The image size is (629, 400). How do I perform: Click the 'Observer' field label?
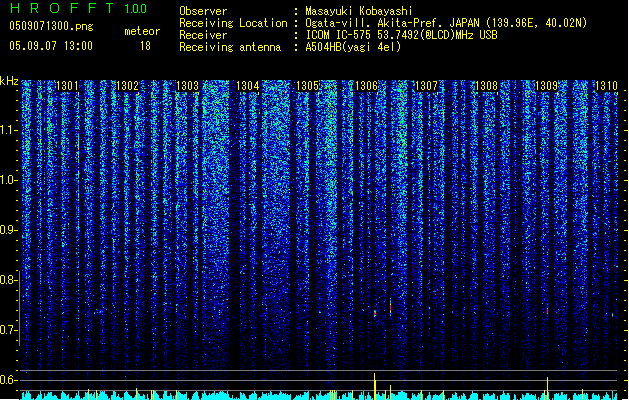coord(203,11)
